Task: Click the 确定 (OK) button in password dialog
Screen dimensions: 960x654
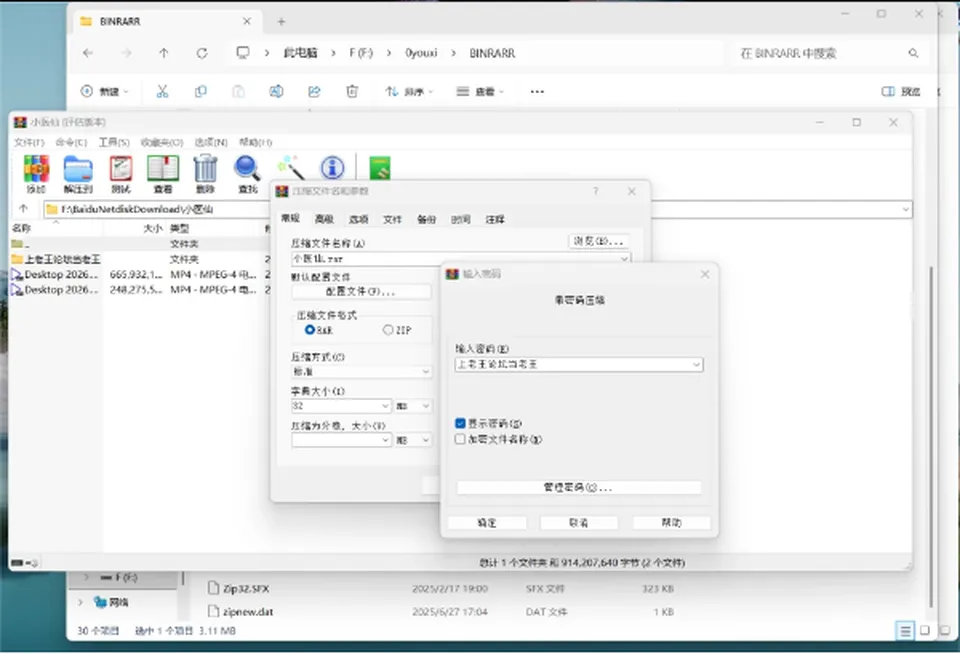Action: point(487,522)
